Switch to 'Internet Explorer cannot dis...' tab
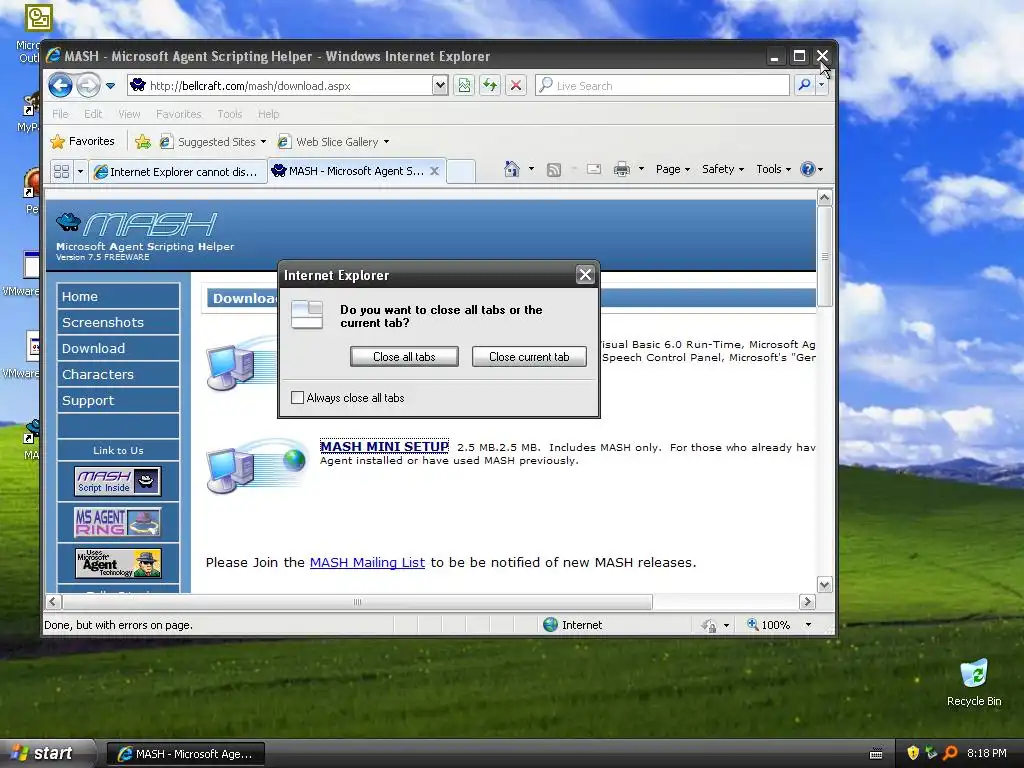1024x768 pixels. tap(178, 171)
